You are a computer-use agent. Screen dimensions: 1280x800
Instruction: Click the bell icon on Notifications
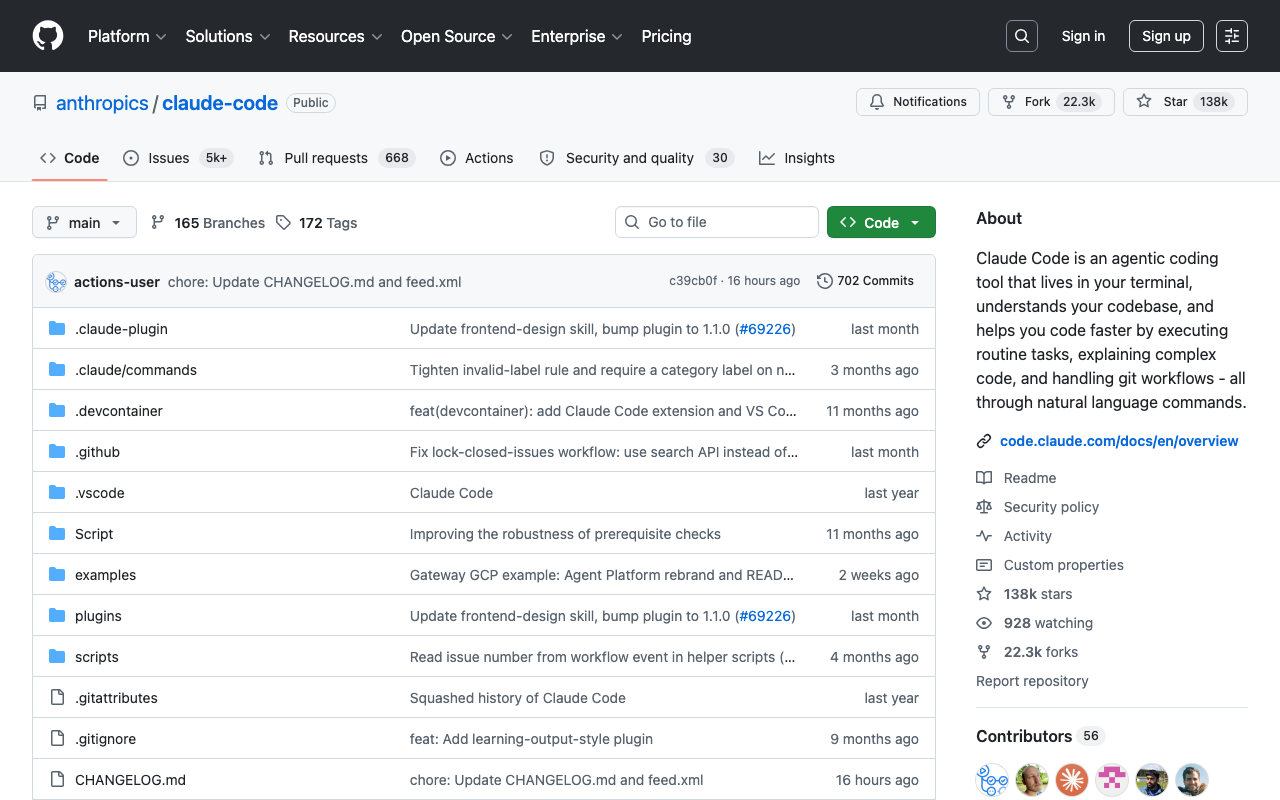877,102
